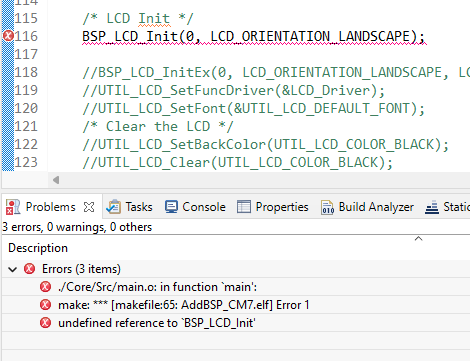Click the Tasks view clipboard icon
The height and width of the screenshot is (361, 470).
pyautogui.click(x=113, y=207)
